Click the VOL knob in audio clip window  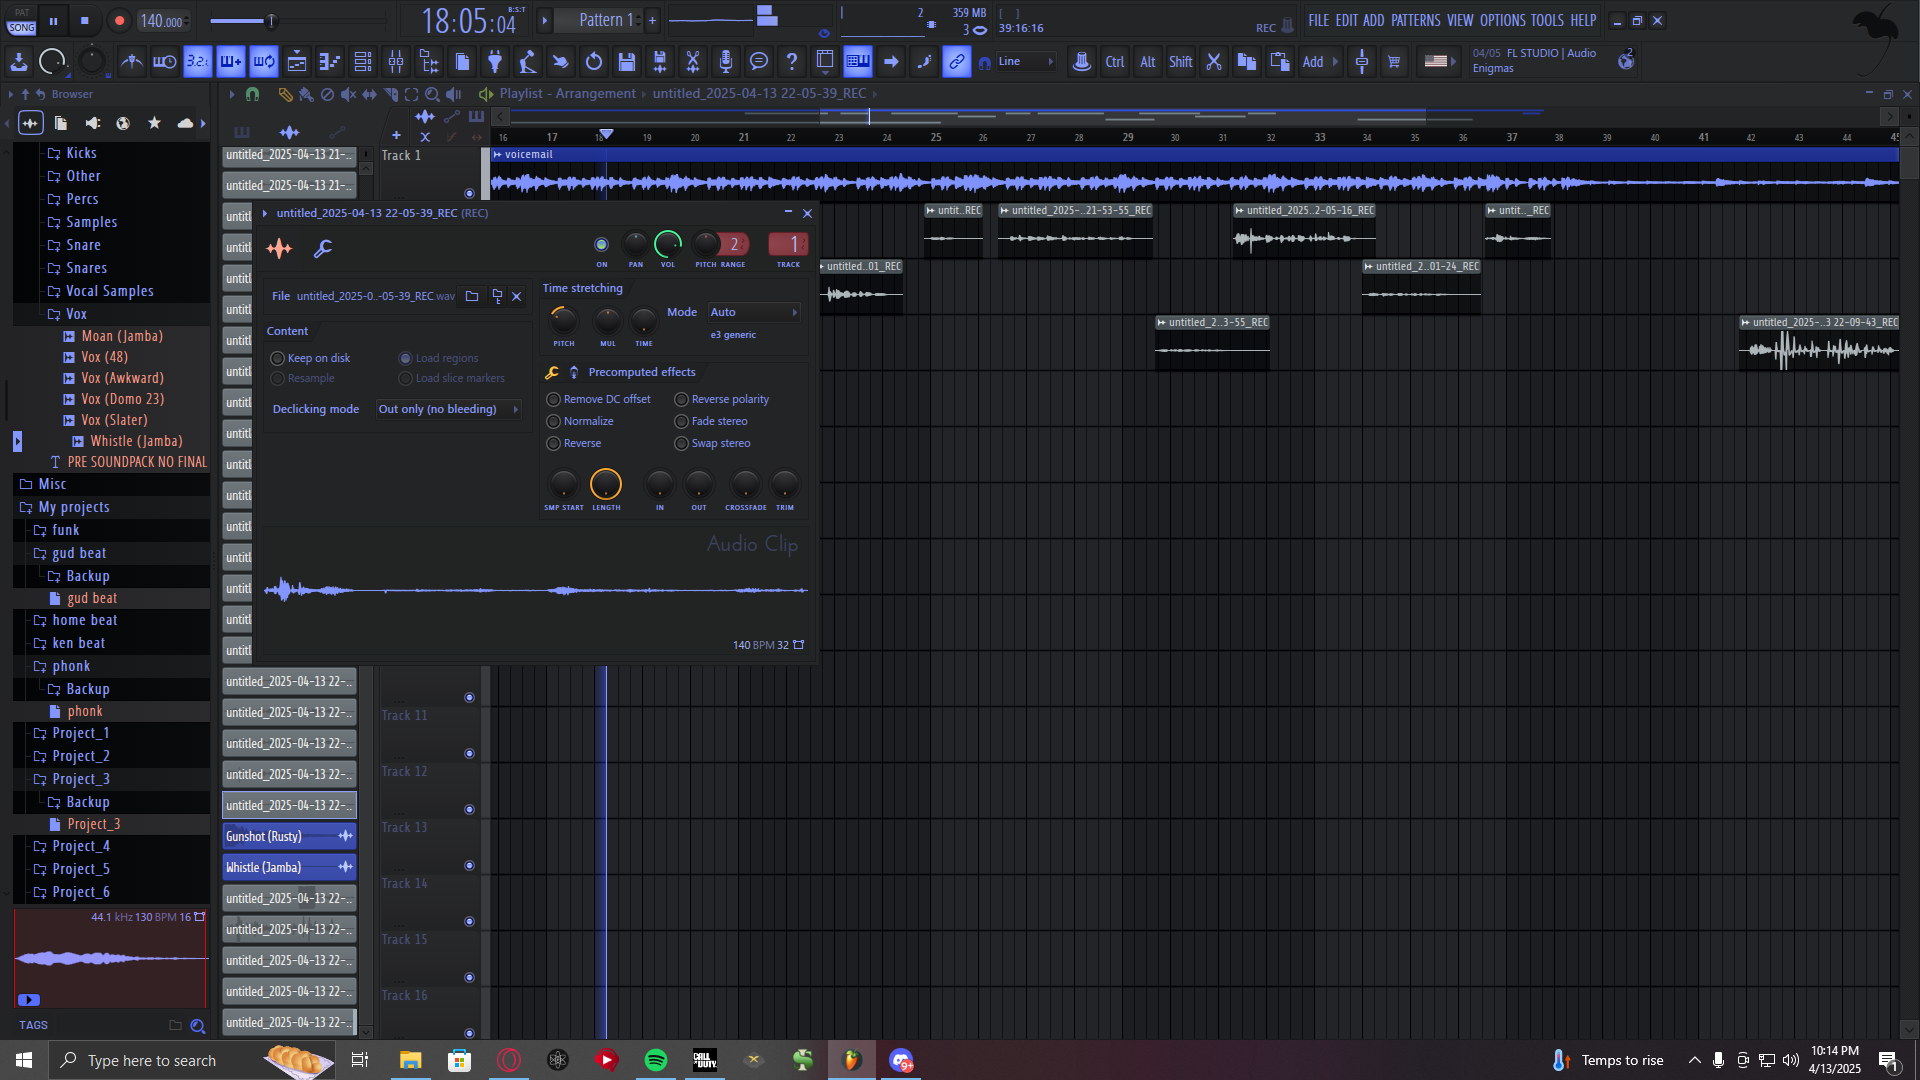click(x=667, y=245)
